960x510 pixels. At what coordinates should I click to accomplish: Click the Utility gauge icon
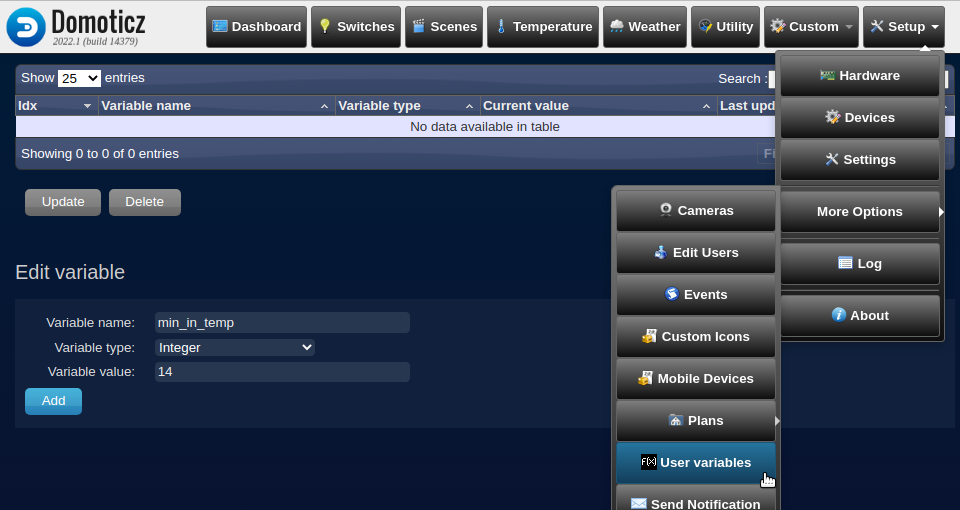(x=705, y=26)
